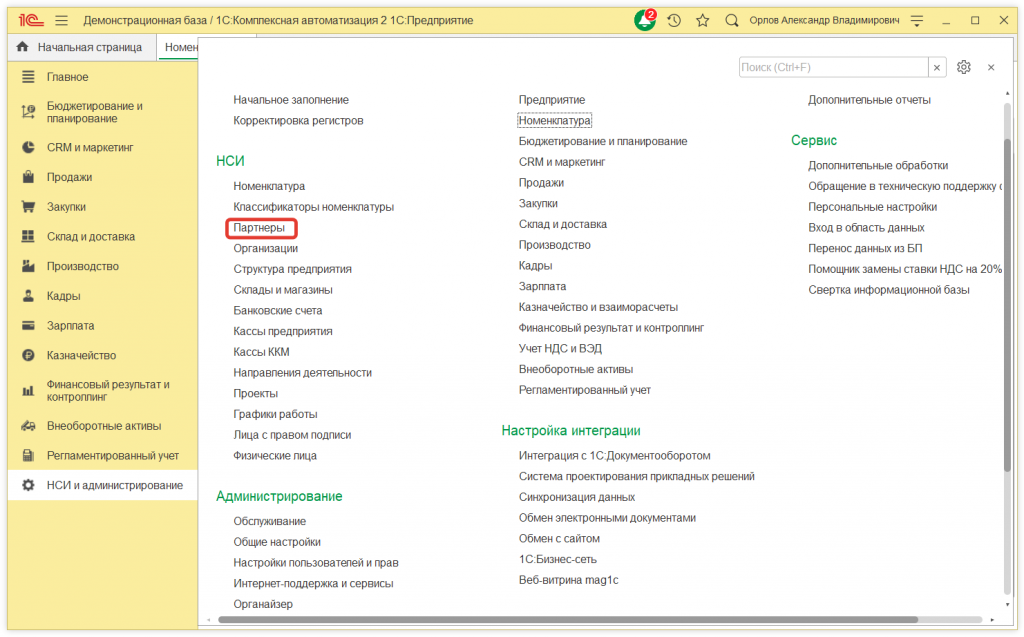Close the functions menu panel
1024x637 pixels.
point(991,67)
